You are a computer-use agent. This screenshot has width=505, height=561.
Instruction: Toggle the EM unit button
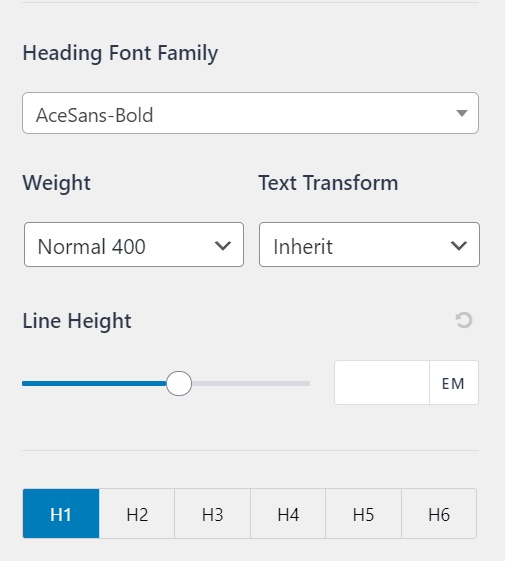coord(453,382)
